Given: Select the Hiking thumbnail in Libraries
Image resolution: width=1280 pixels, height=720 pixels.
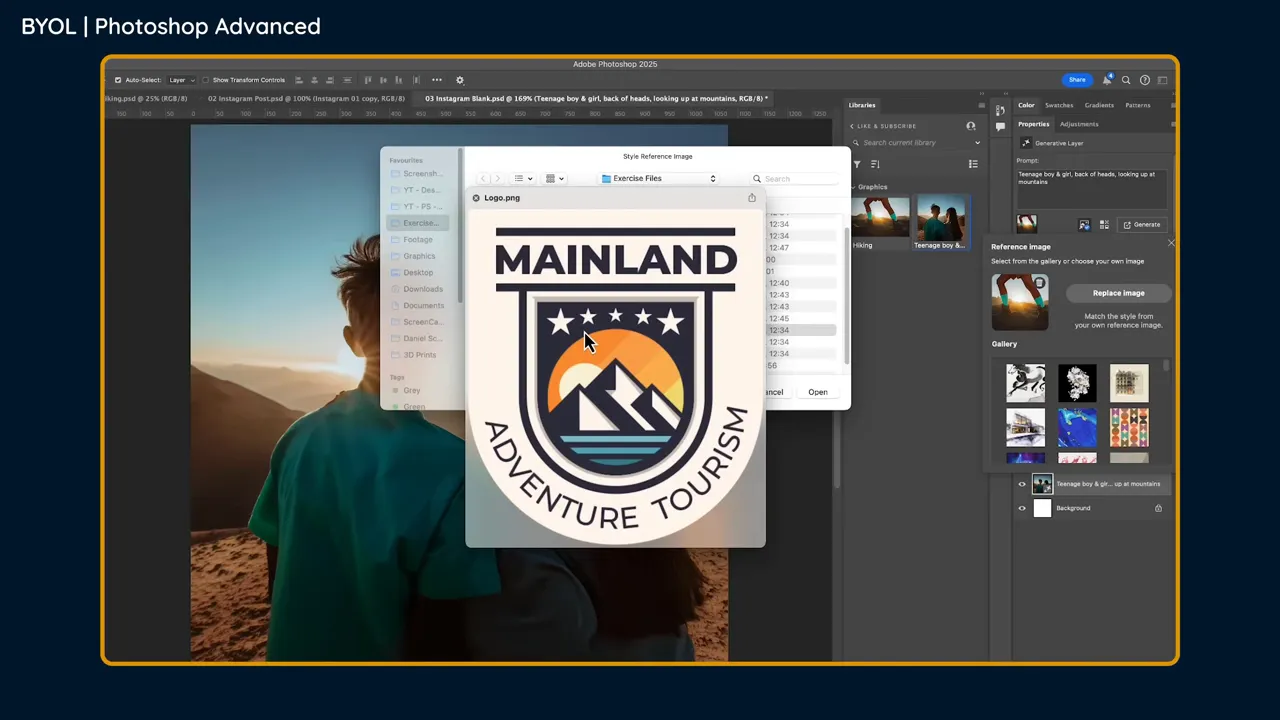Looking at the screenshot, I should pyautogui.click(x=880, y=215).
